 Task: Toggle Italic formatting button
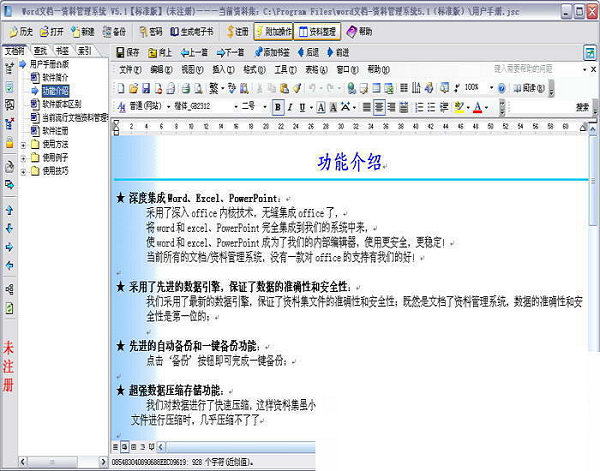pyautogui.click(x=289, y=107)
